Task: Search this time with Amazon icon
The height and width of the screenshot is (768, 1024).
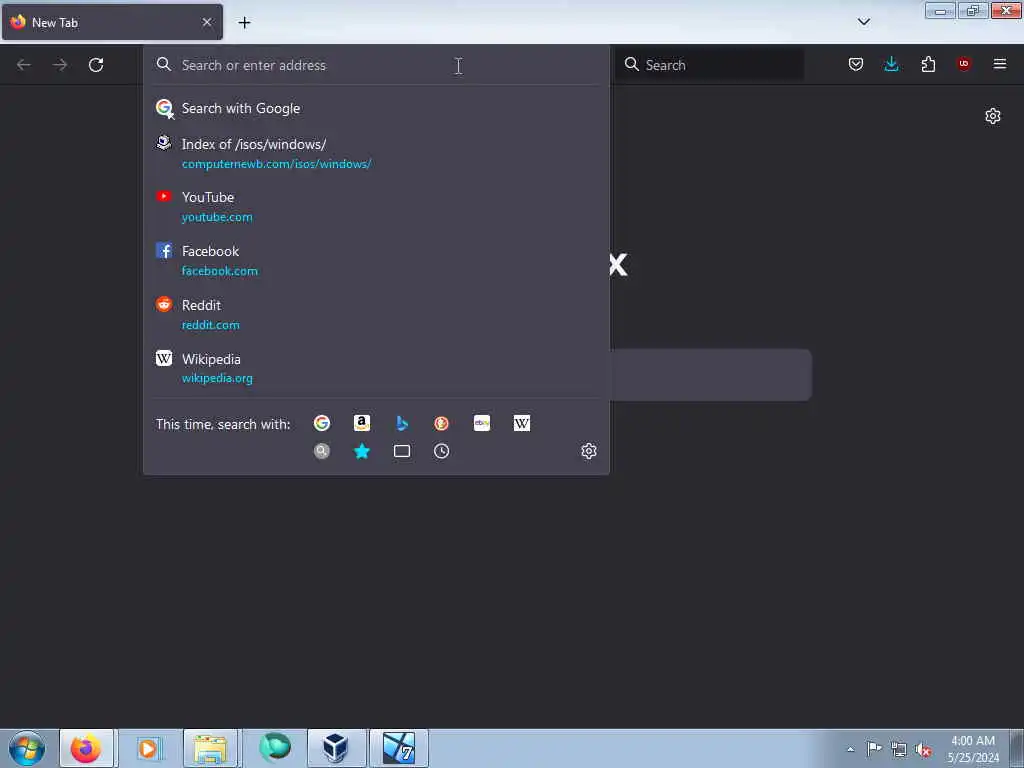Action: tap(362, 423)
